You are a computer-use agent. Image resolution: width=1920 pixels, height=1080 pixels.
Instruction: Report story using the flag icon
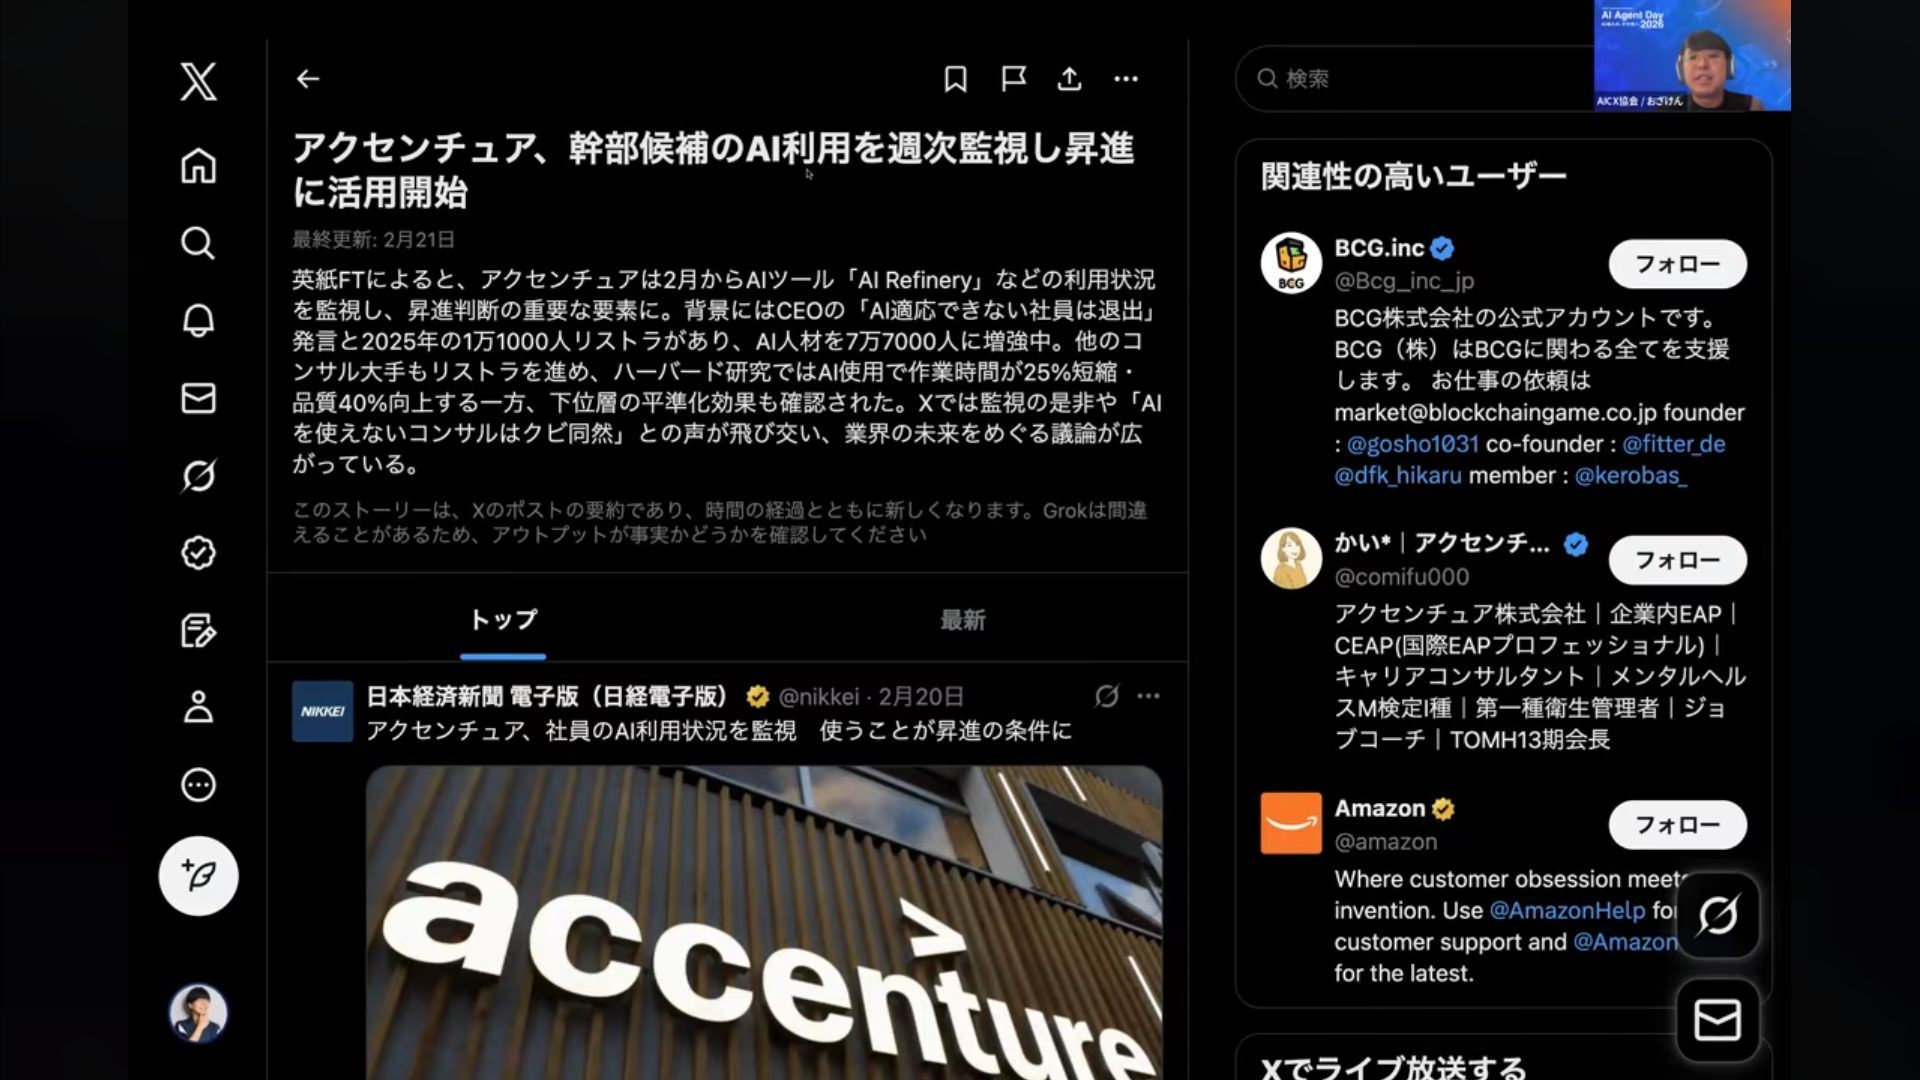click(1013, 79)
